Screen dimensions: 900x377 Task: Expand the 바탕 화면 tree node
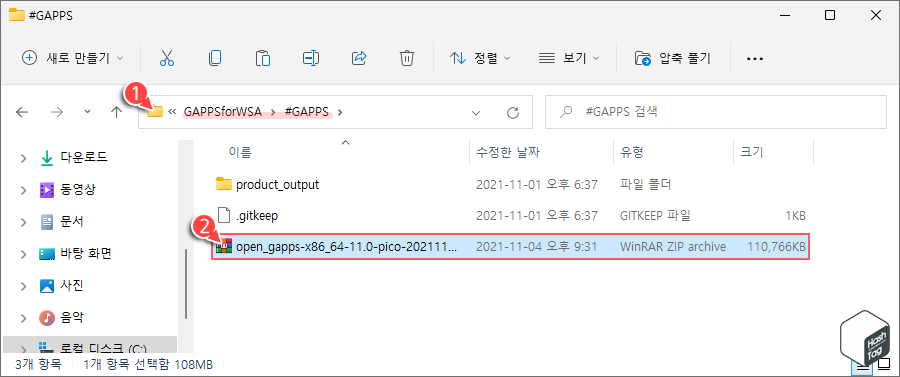(24, 254)
